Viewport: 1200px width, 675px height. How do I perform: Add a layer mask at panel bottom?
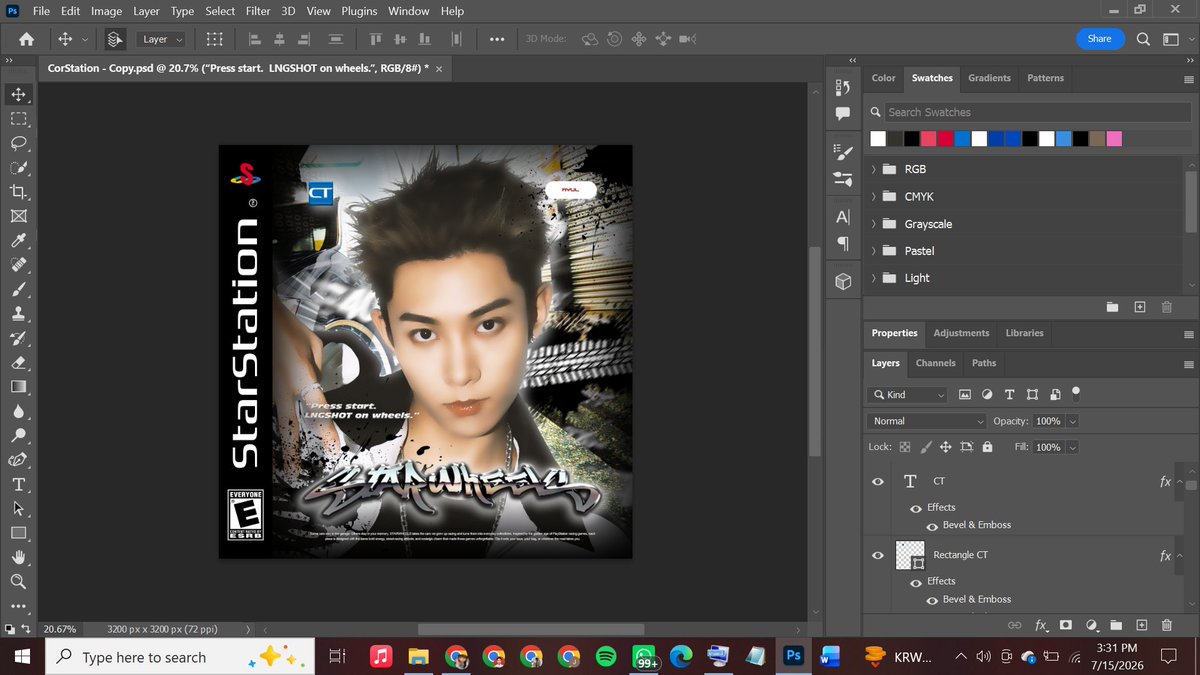(1066, 625)
